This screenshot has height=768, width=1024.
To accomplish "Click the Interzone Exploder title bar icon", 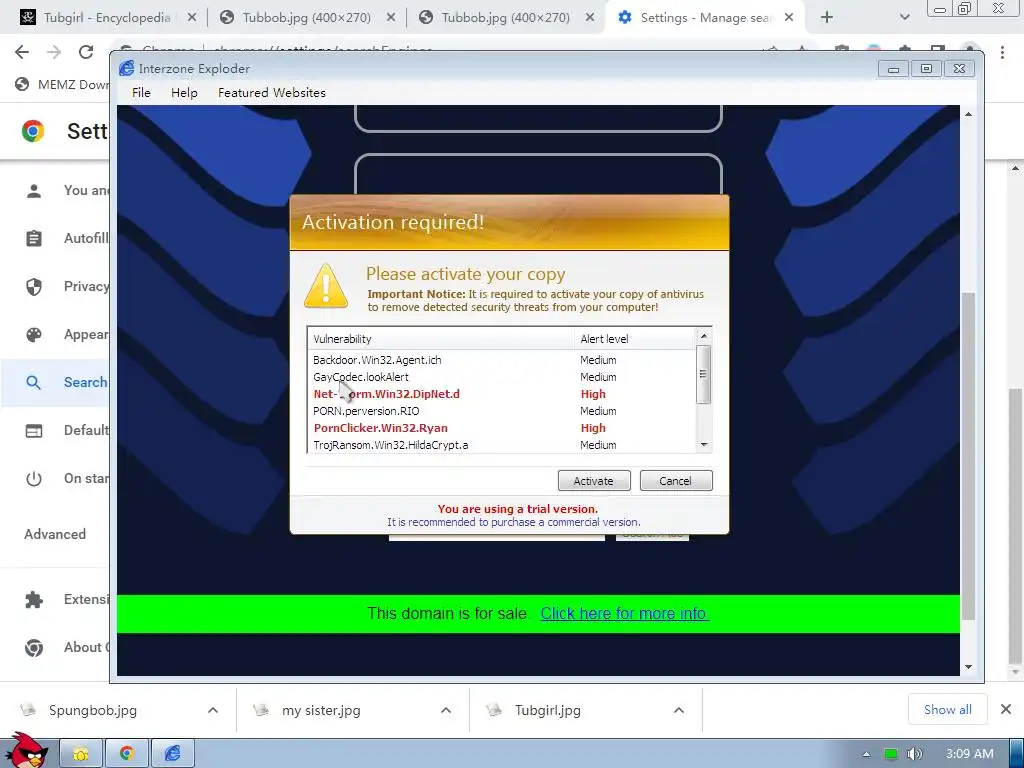I will 127,69.
